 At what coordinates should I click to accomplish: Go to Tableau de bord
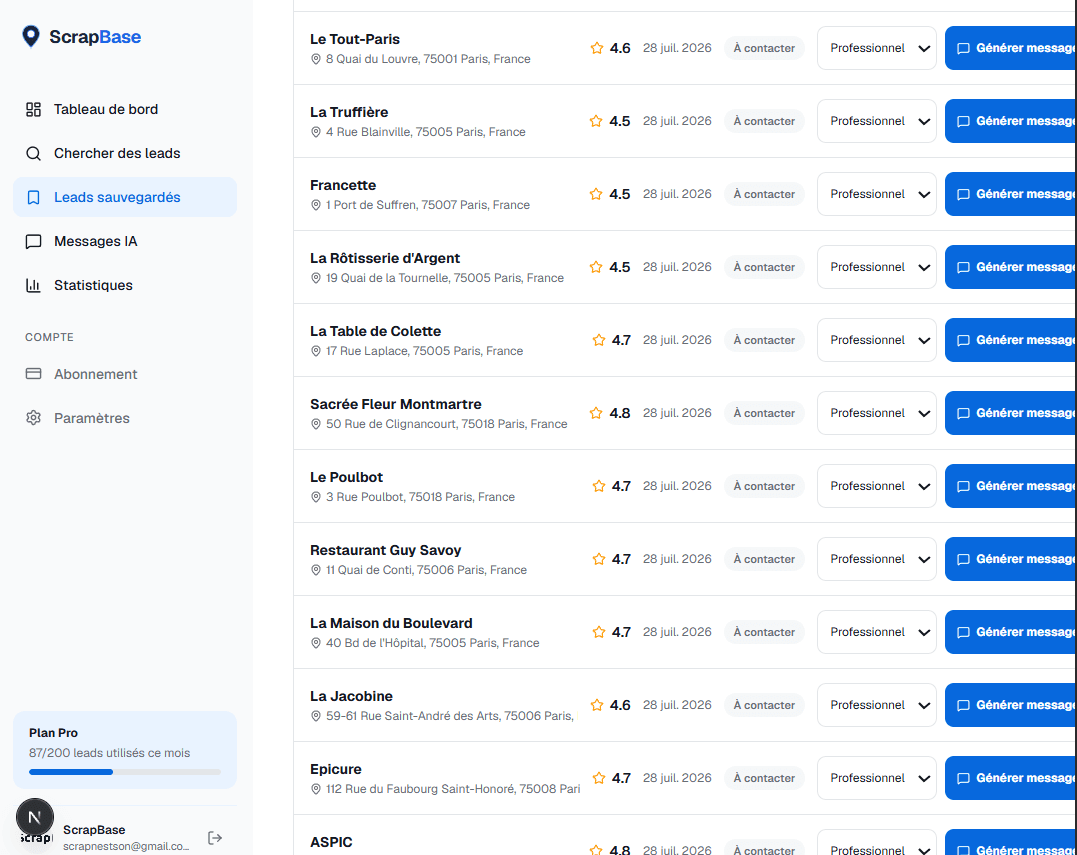125,109
